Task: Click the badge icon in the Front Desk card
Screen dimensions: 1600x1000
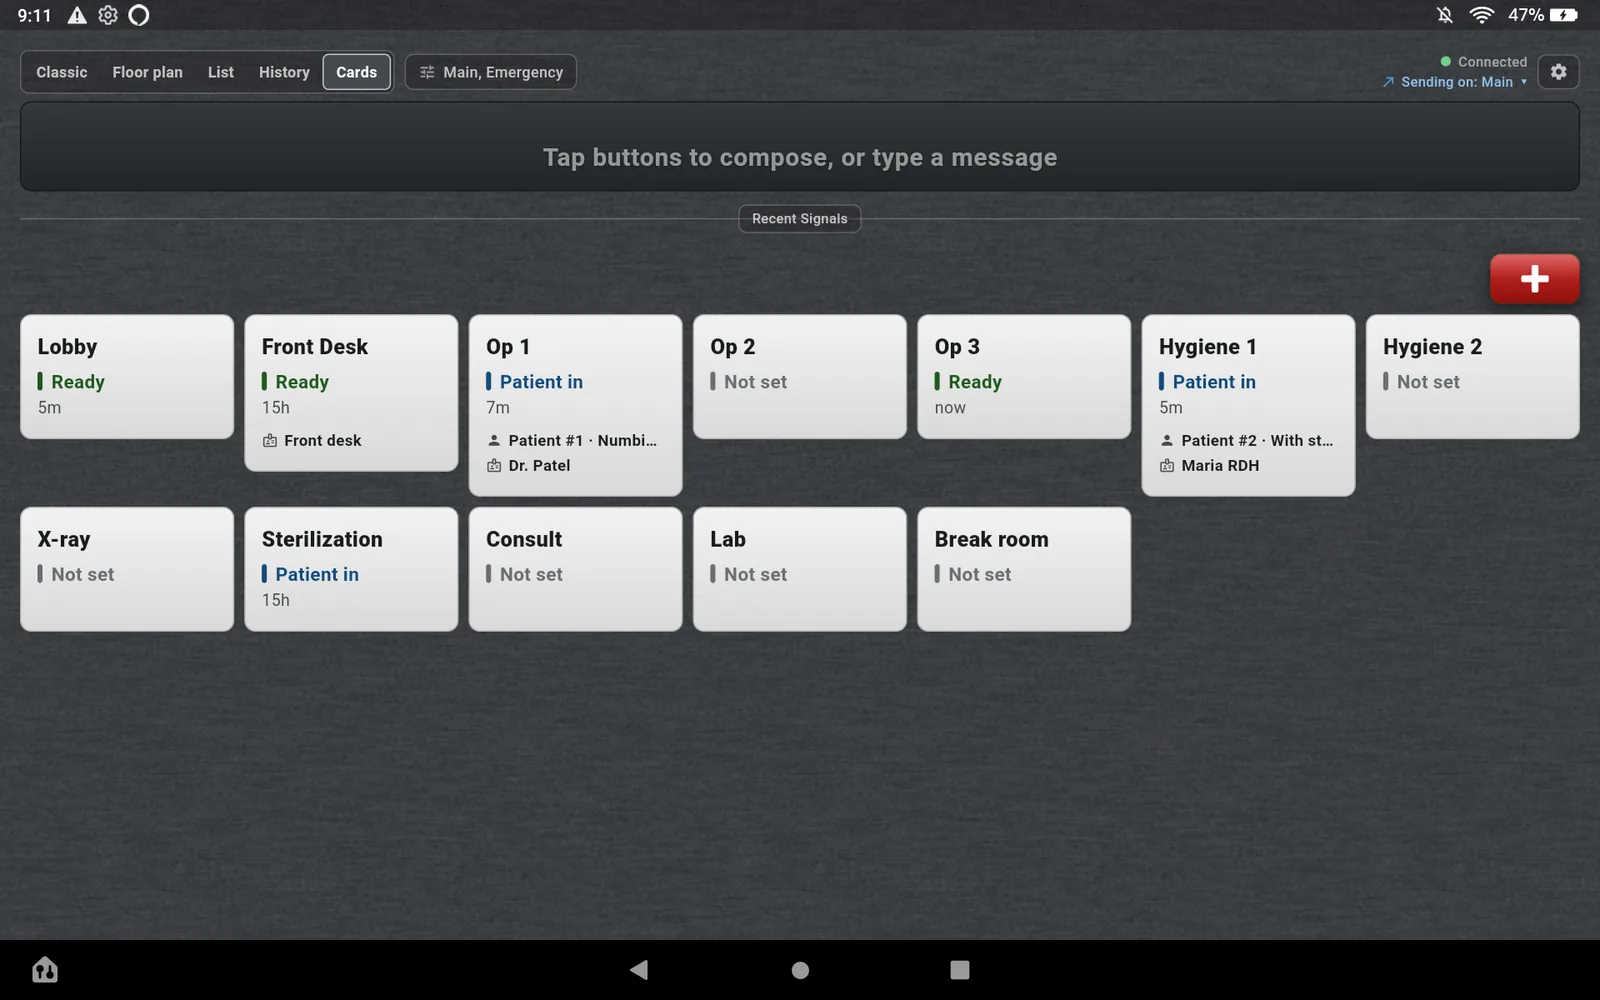Action: (270, 441)
